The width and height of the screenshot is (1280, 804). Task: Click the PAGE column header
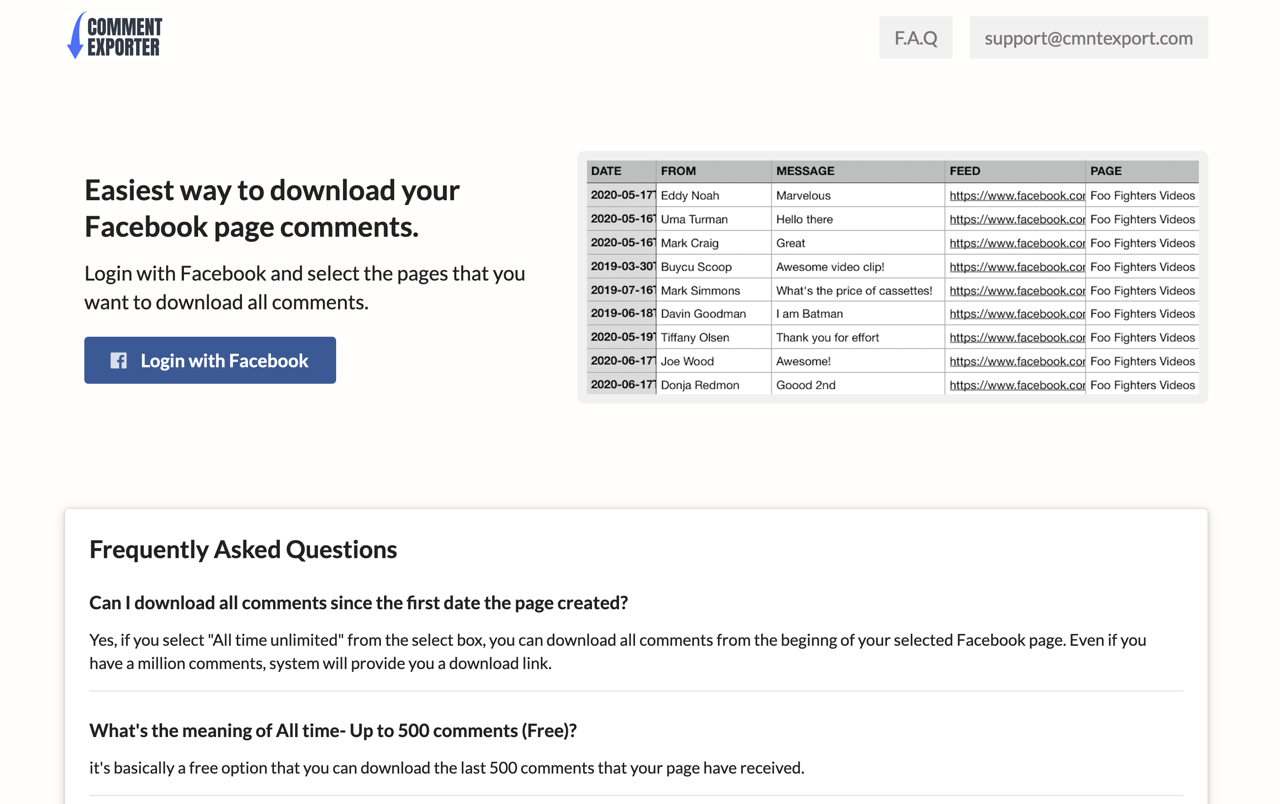tap(1142, 171)
